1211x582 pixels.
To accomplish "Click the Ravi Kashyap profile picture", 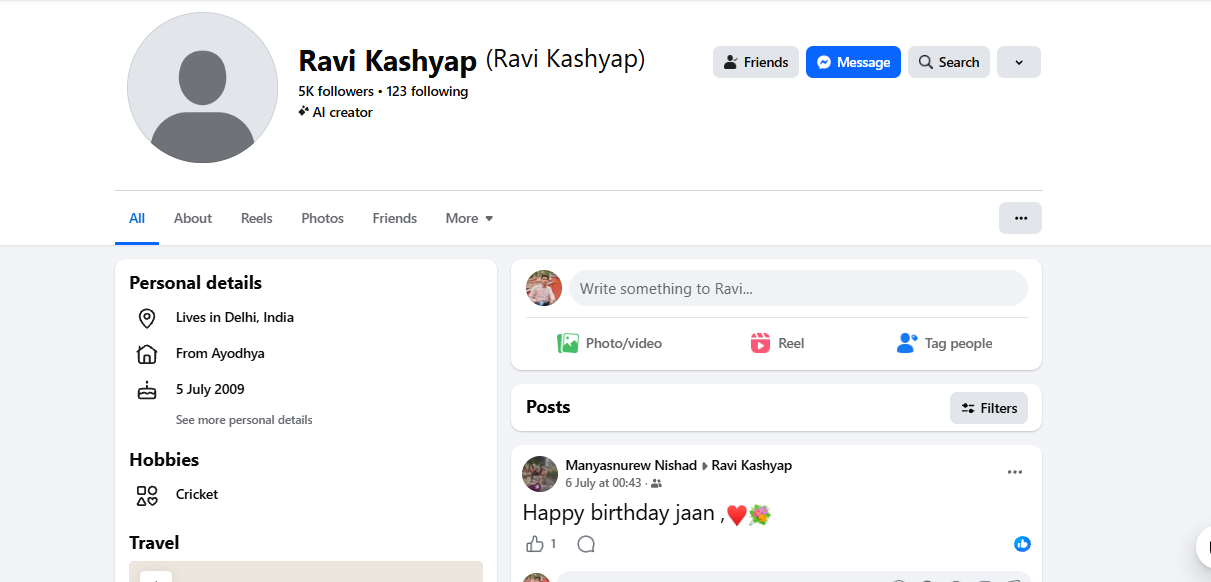I will (202, 88).
